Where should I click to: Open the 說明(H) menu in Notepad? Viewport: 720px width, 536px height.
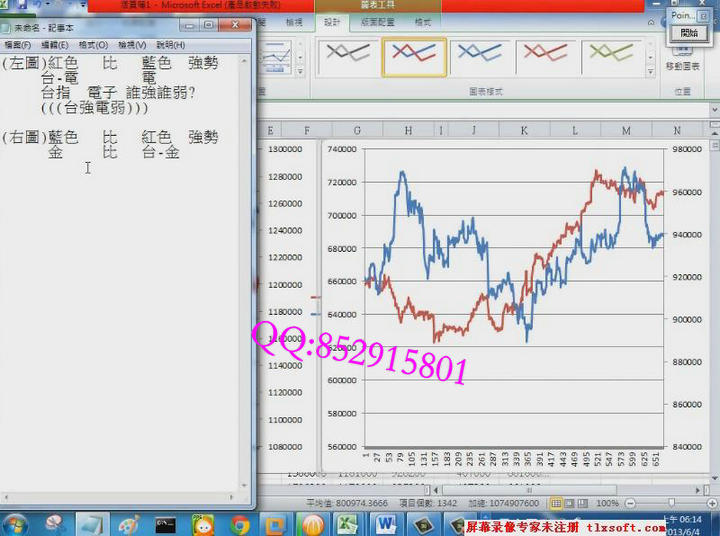[171, 45]
